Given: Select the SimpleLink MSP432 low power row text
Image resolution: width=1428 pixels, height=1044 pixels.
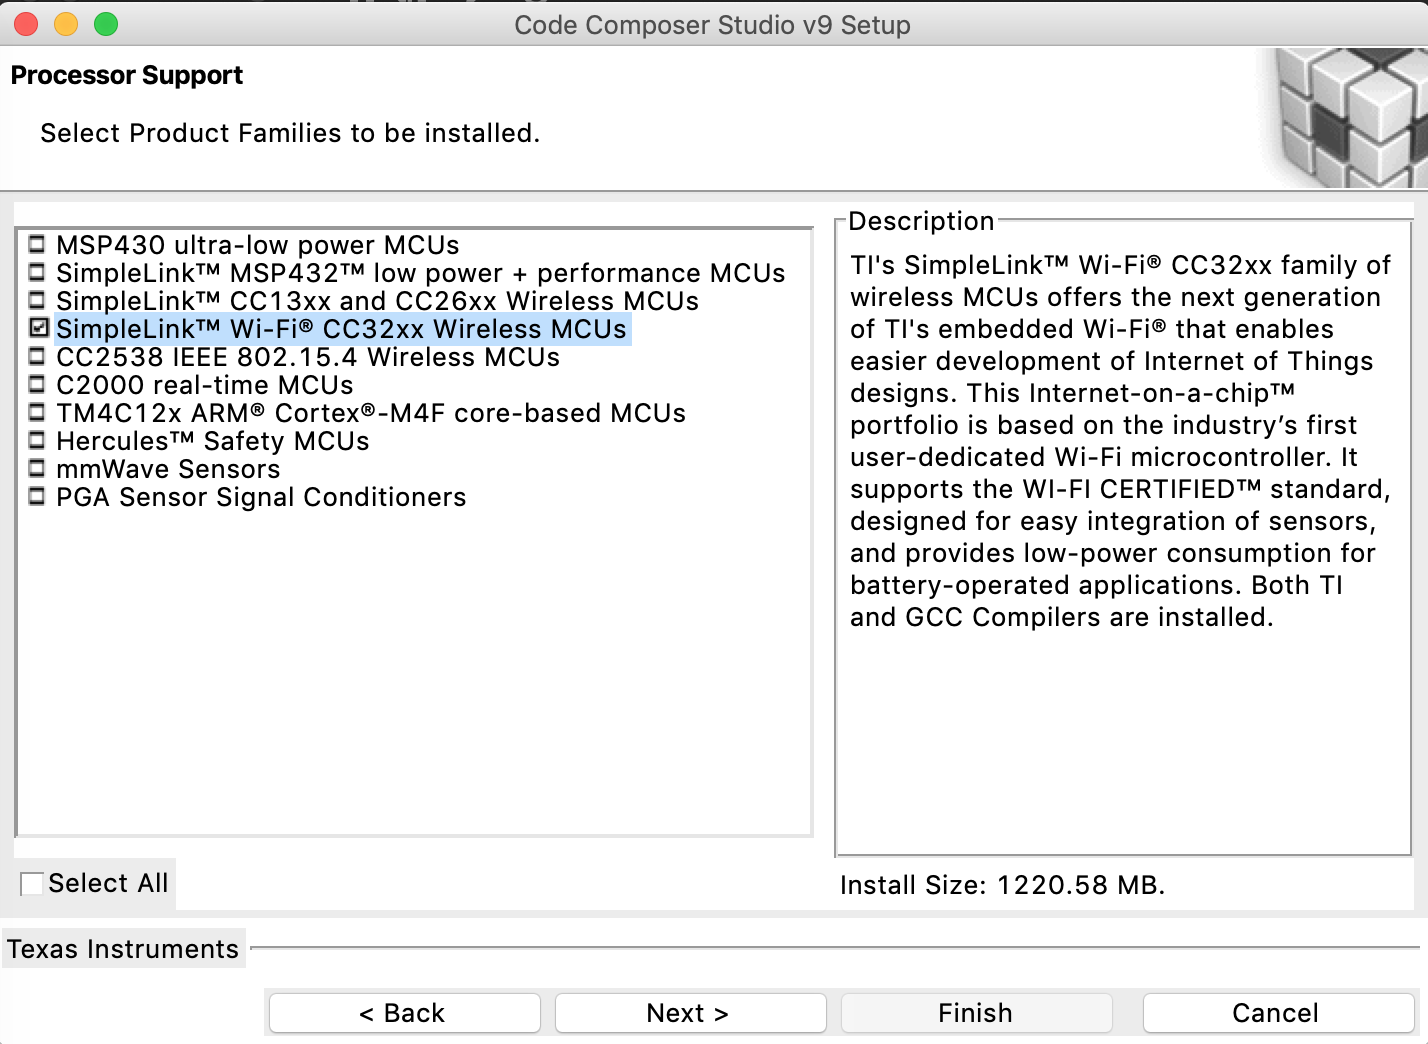Looking at the screenshot, I should pyautogui.click(x=421, y=273).
